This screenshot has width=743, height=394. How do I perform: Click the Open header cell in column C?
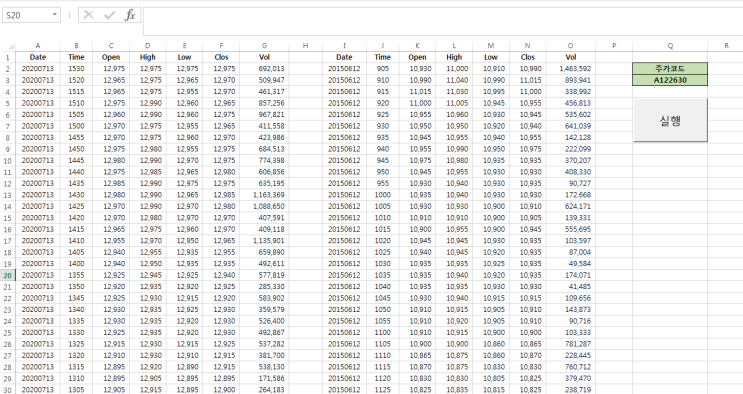(x=111, y=57)
